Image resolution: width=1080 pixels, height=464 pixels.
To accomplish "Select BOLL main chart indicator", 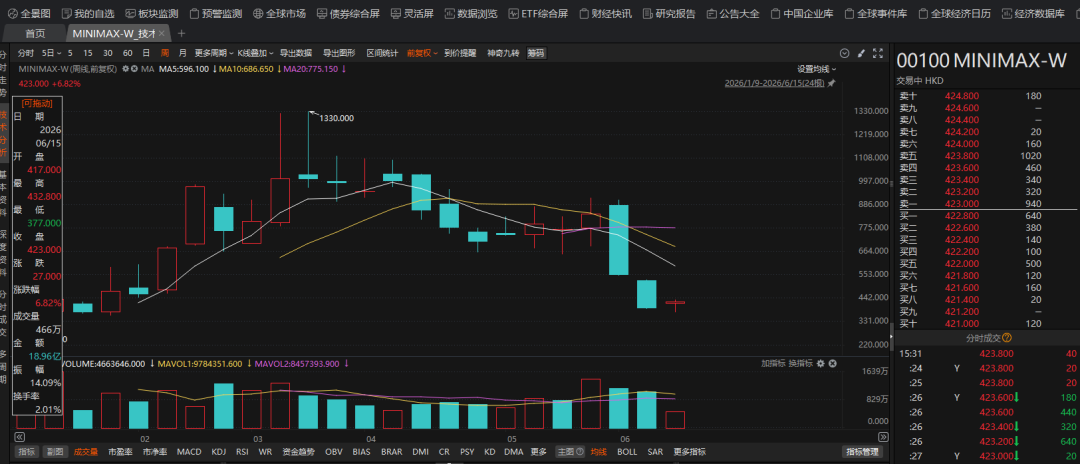I will 627,452.
